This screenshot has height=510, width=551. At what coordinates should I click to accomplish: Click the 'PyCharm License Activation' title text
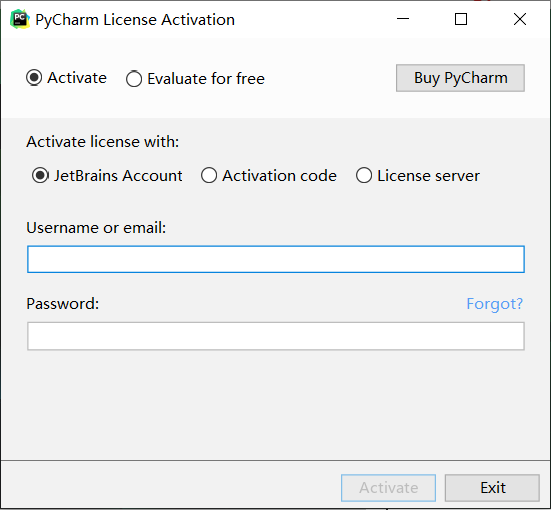coord(135,20)
